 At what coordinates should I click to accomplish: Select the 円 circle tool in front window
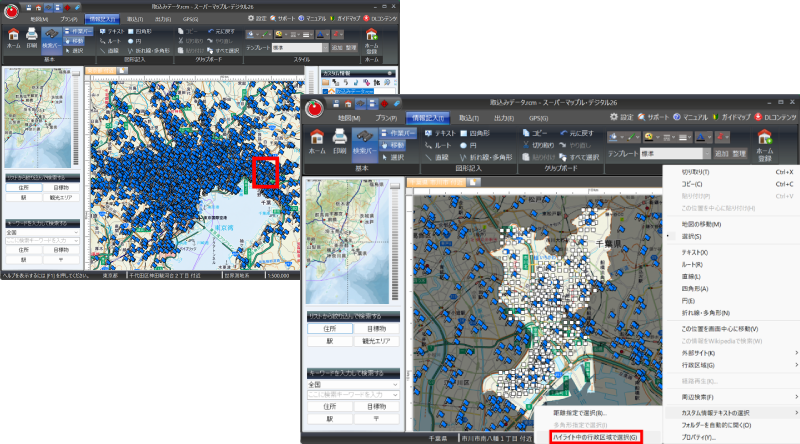pos(468,145)
